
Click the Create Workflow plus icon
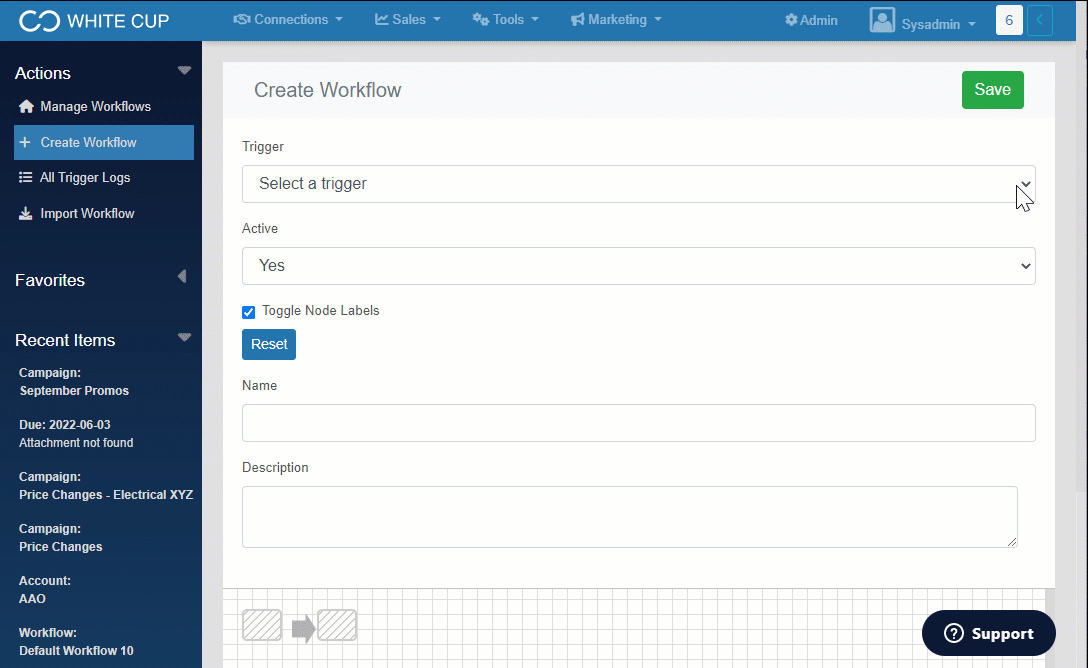pos(26,143)
